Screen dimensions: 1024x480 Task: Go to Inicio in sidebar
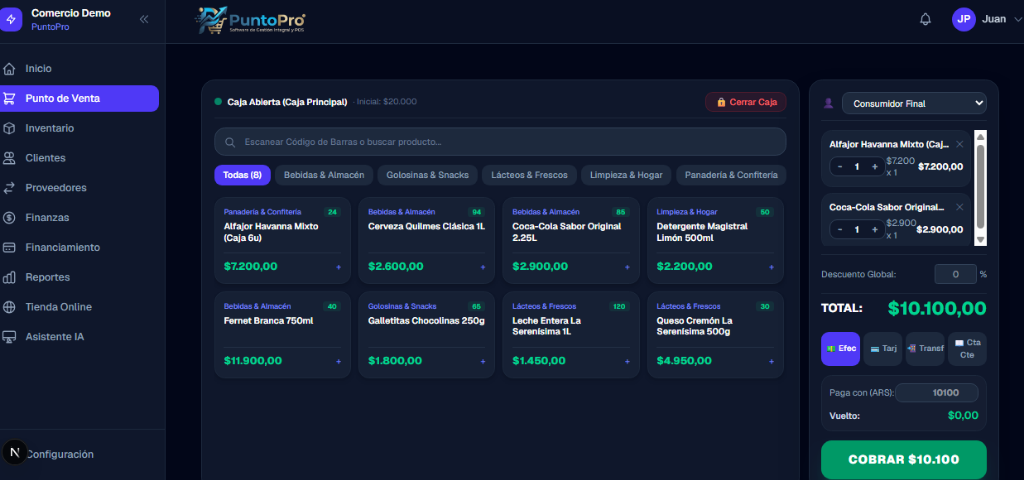tap(39, 69)
